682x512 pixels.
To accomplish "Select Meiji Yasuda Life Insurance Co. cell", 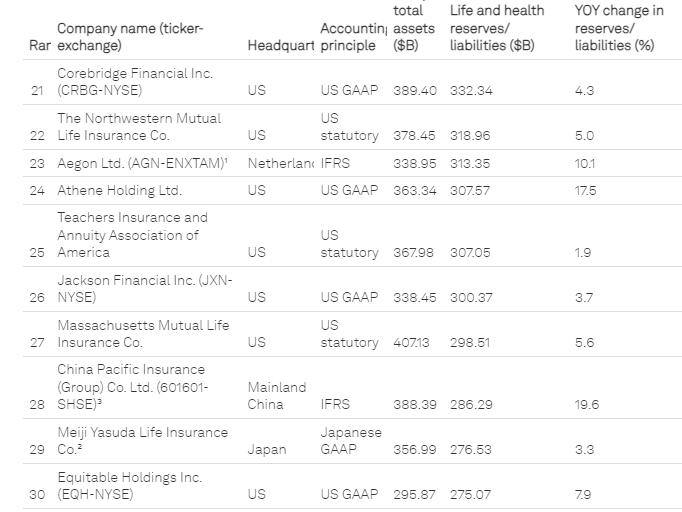I will coord(142,441).
